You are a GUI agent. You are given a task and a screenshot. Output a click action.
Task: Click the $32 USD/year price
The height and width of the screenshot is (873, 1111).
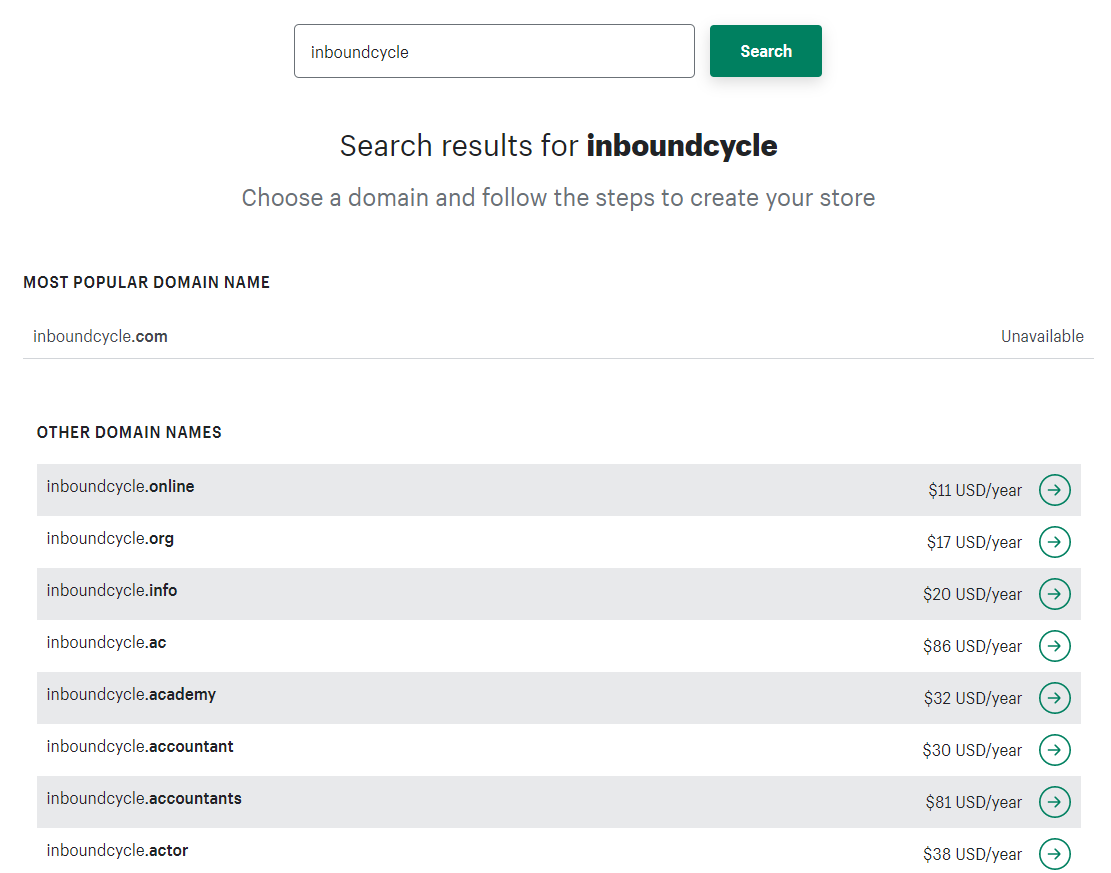[x=973, y=699]
